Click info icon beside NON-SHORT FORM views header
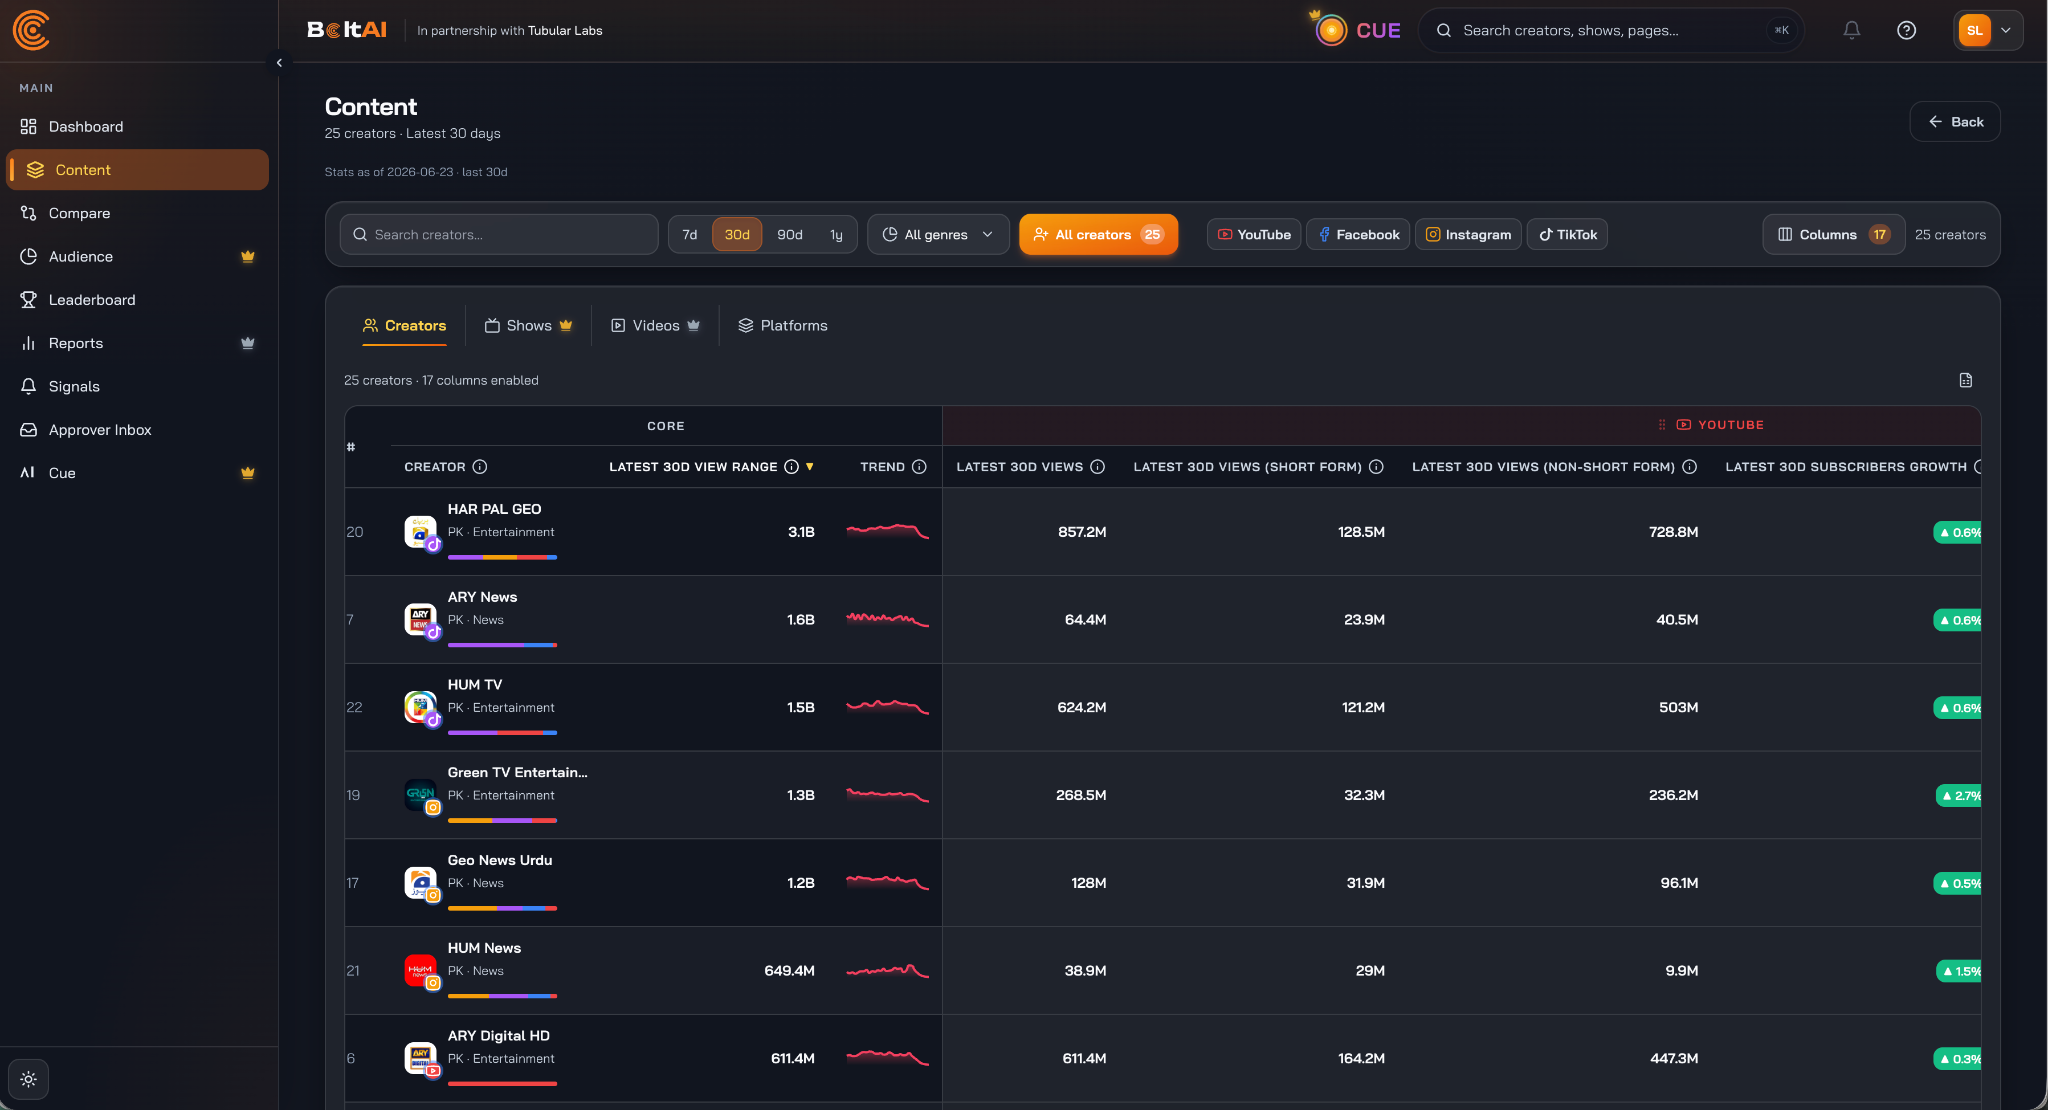 [1690, 467]
